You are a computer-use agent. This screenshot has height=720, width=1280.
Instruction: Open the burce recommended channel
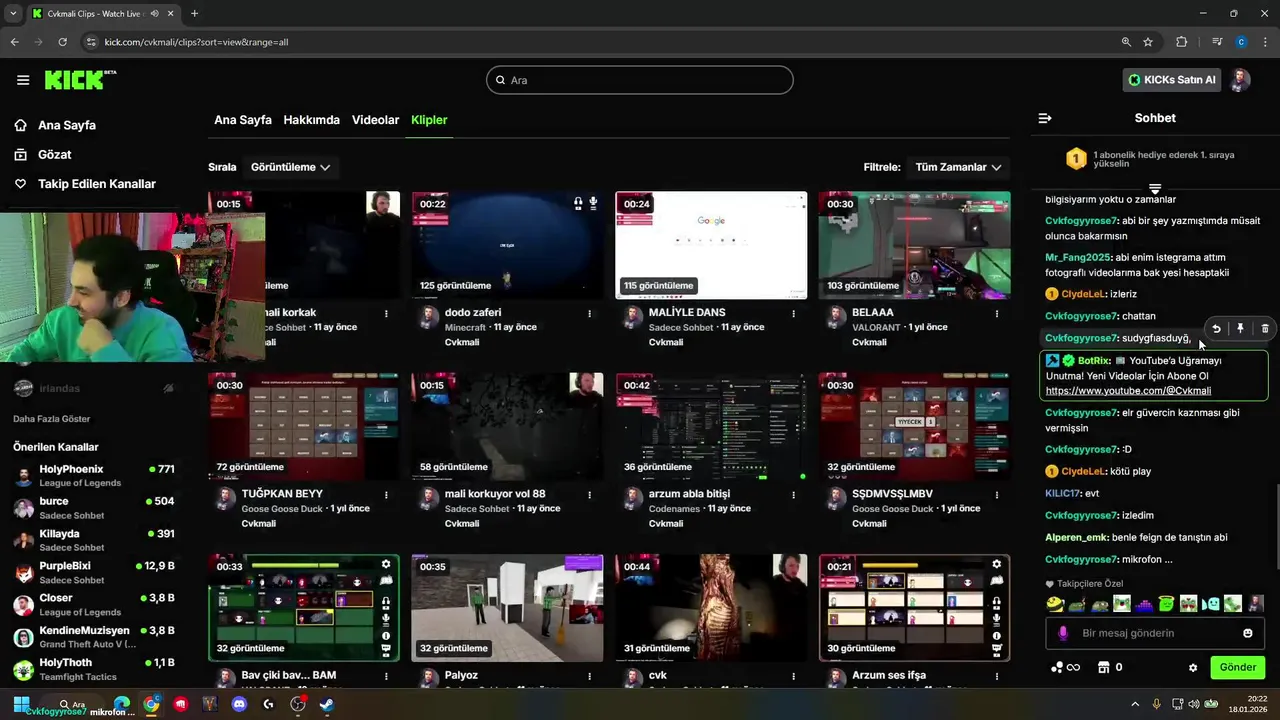[x=95, y=507]
